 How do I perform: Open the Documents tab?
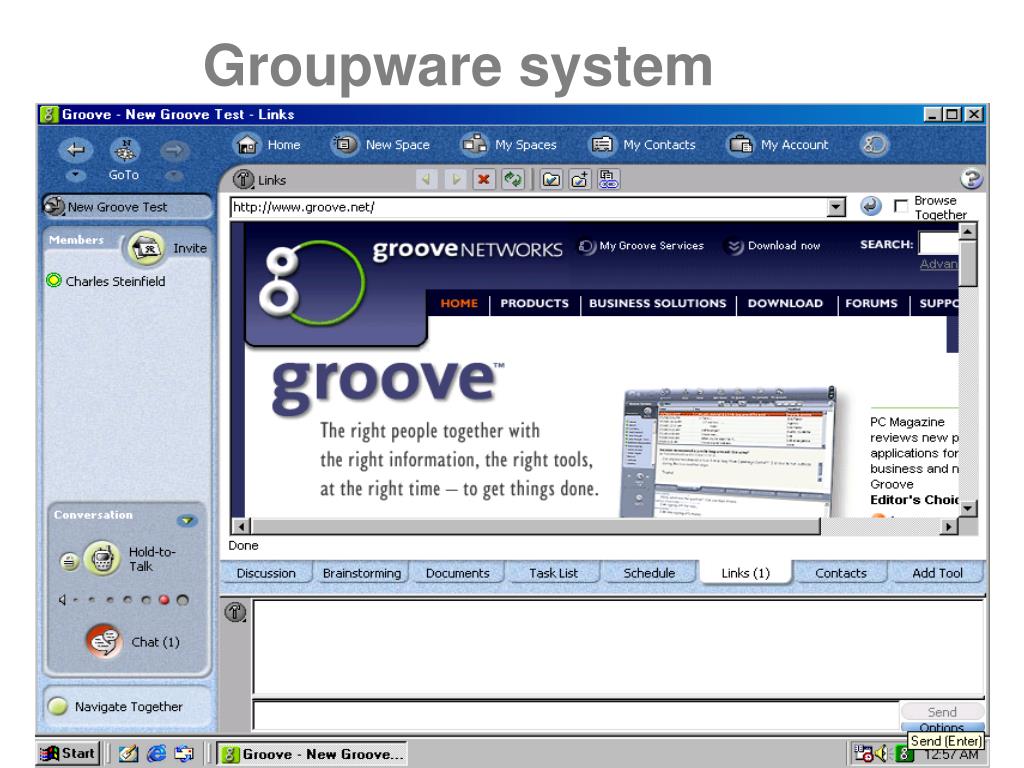tap(457, 573)
